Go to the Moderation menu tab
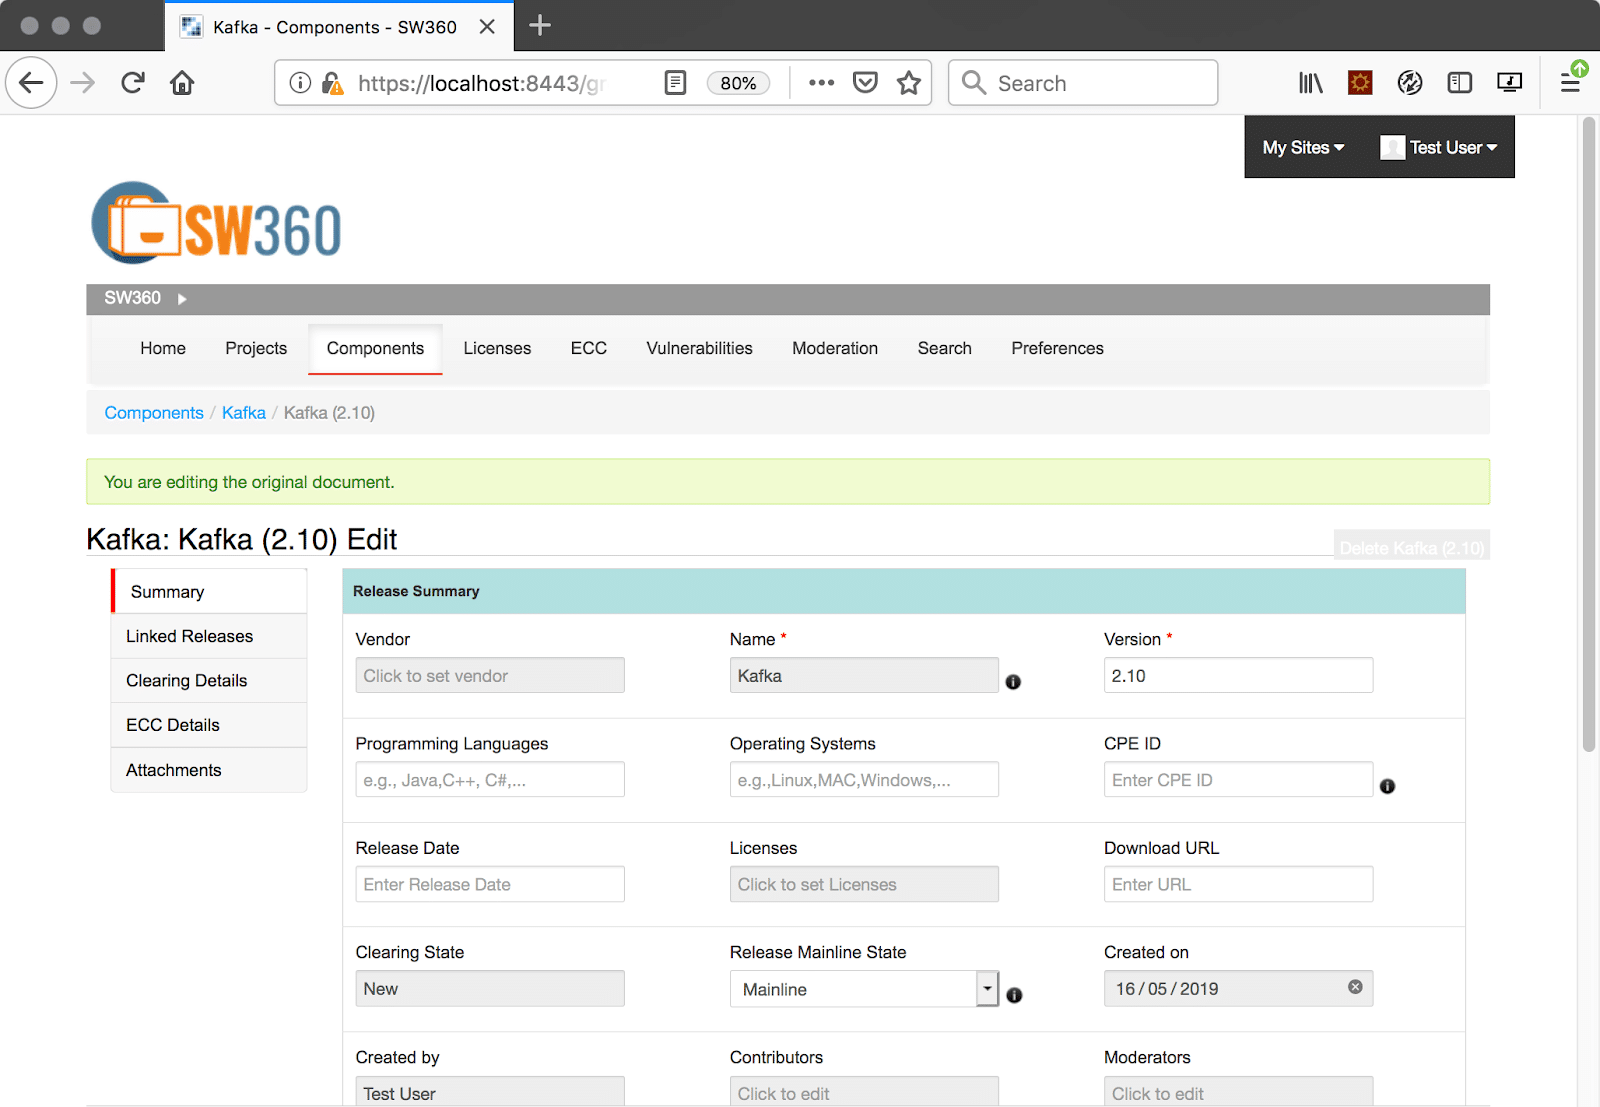 click(x=835, y=348)
